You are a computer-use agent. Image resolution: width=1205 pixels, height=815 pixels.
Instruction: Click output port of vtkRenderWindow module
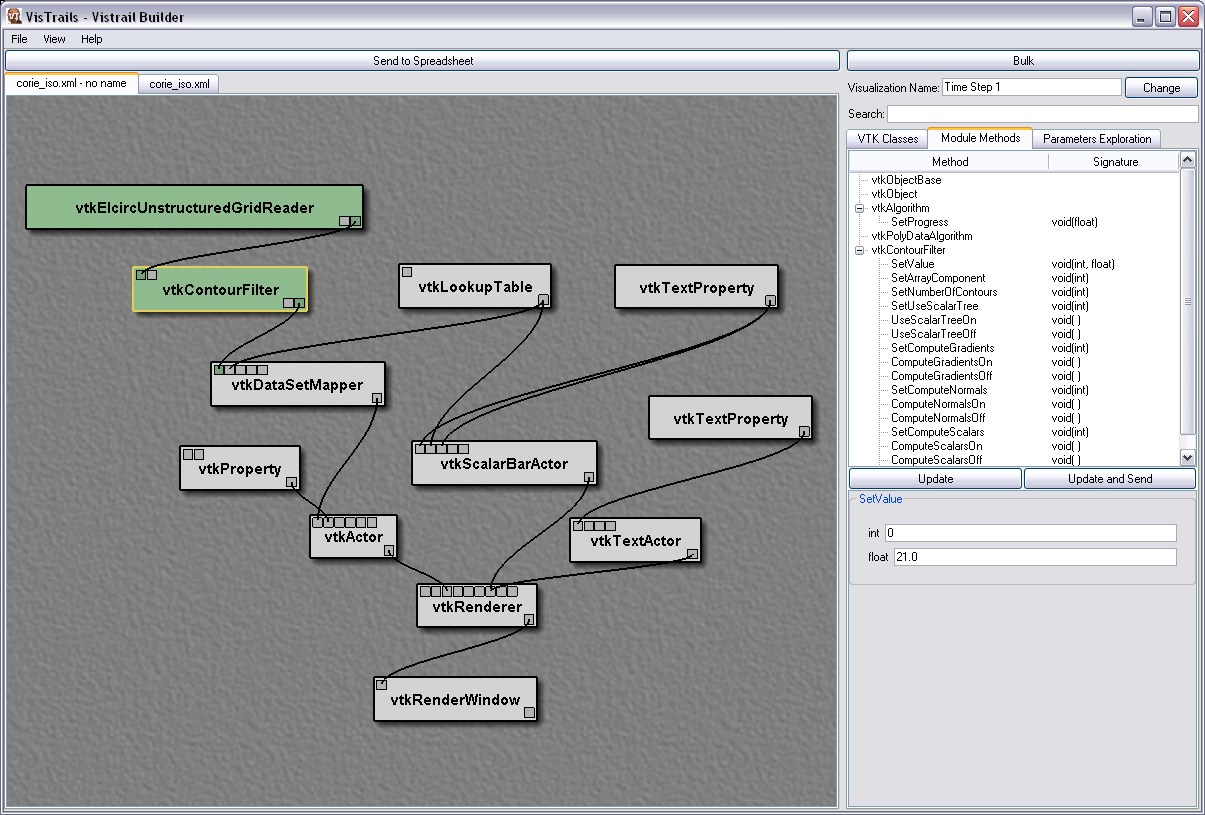pos(529,712)
